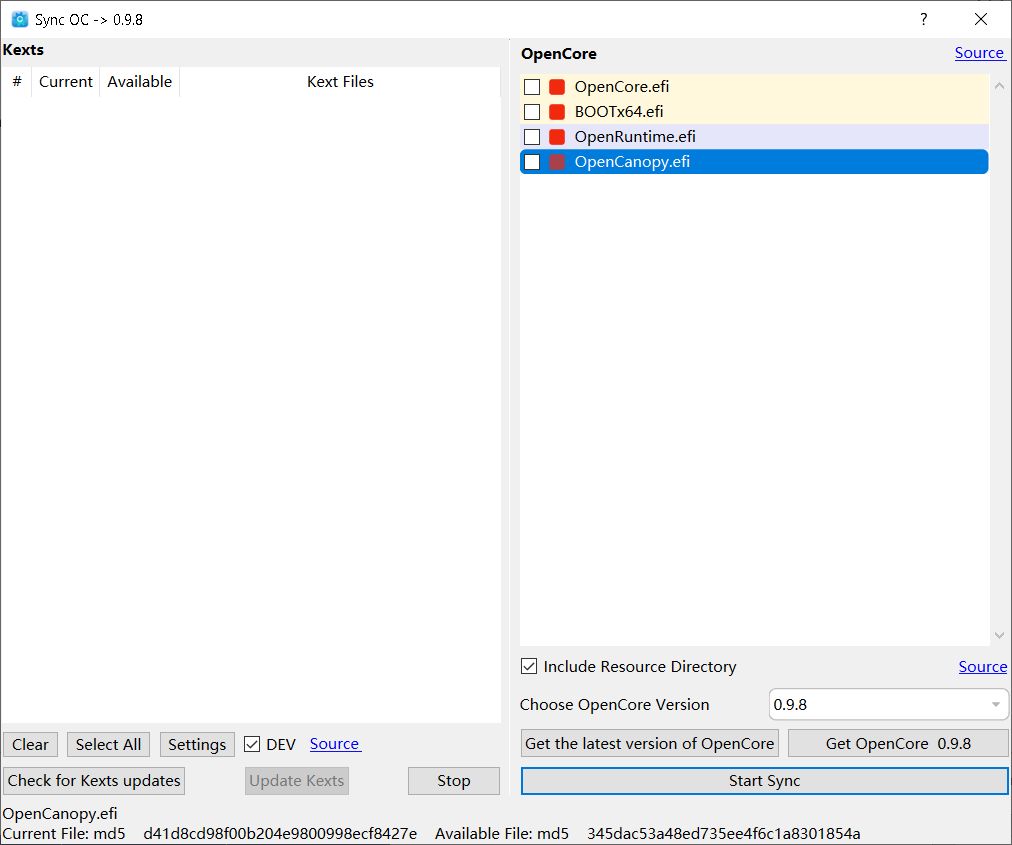The width and height of the screenshot is (1012, 845).
Task: Check the OpenCanopy.efi checkbox
Action: coord(532,162)
